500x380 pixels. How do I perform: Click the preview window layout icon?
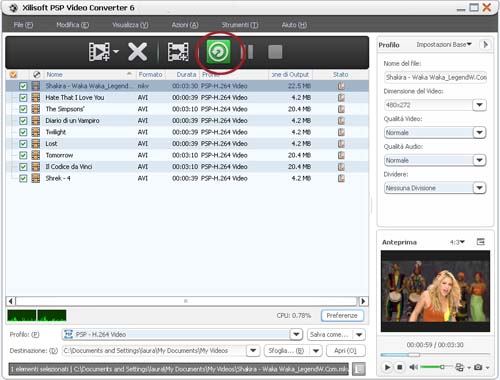coord(481,242)
